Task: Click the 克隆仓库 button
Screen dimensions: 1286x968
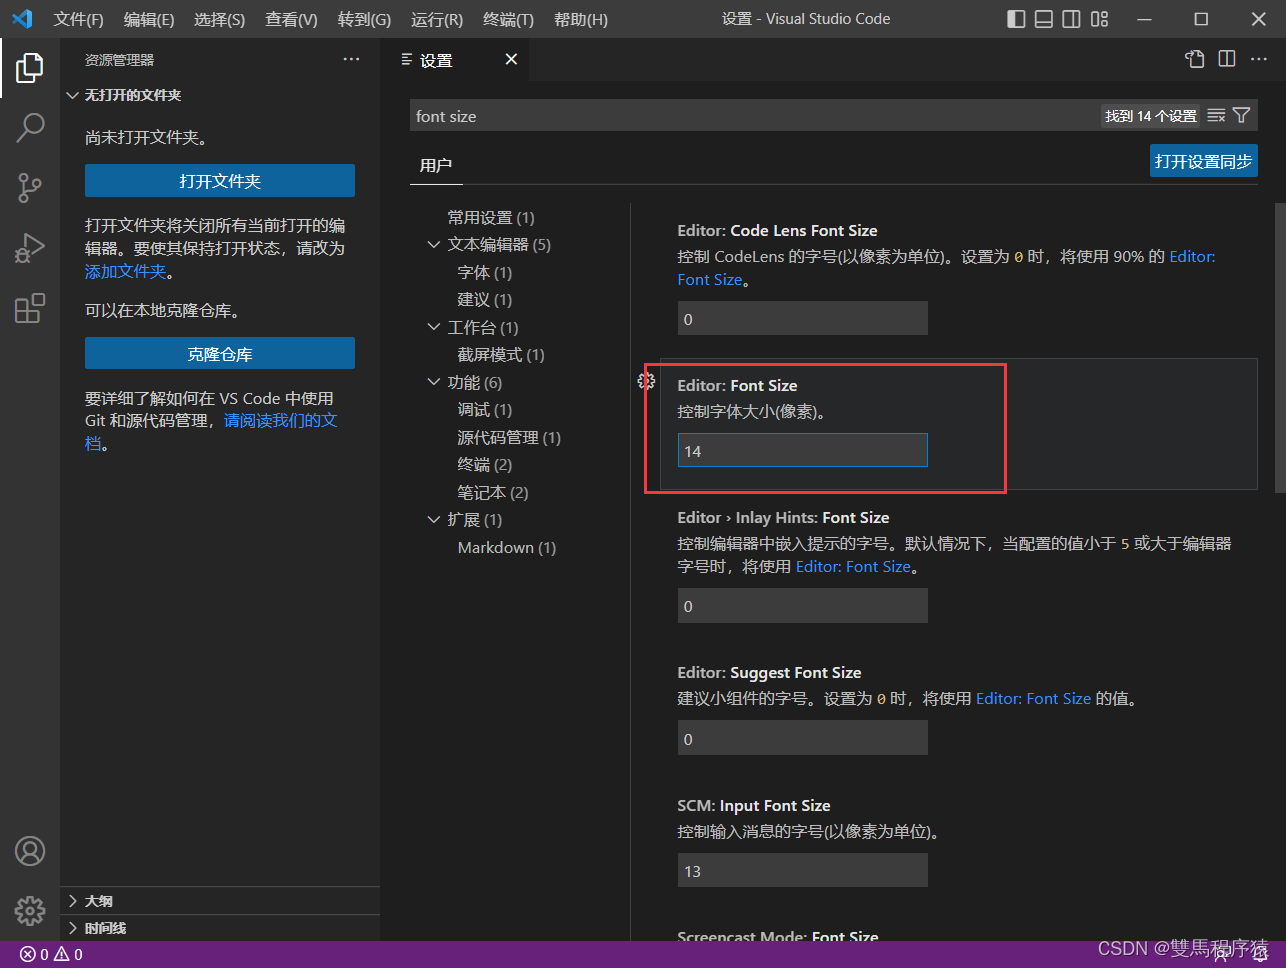Action: pos(220,354)
